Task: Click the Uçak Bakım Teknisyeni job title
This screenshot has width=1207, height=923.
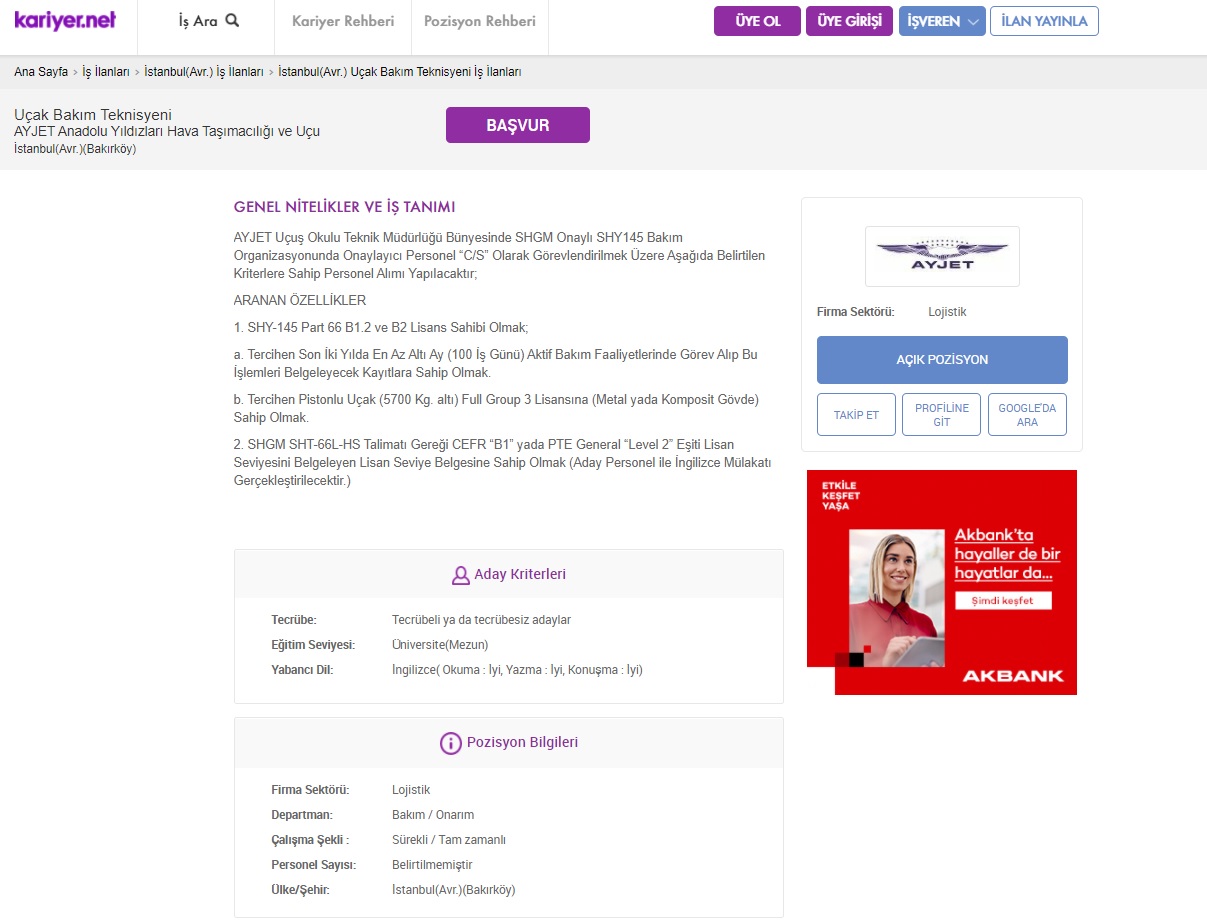Action: click(x=93, y=115)
